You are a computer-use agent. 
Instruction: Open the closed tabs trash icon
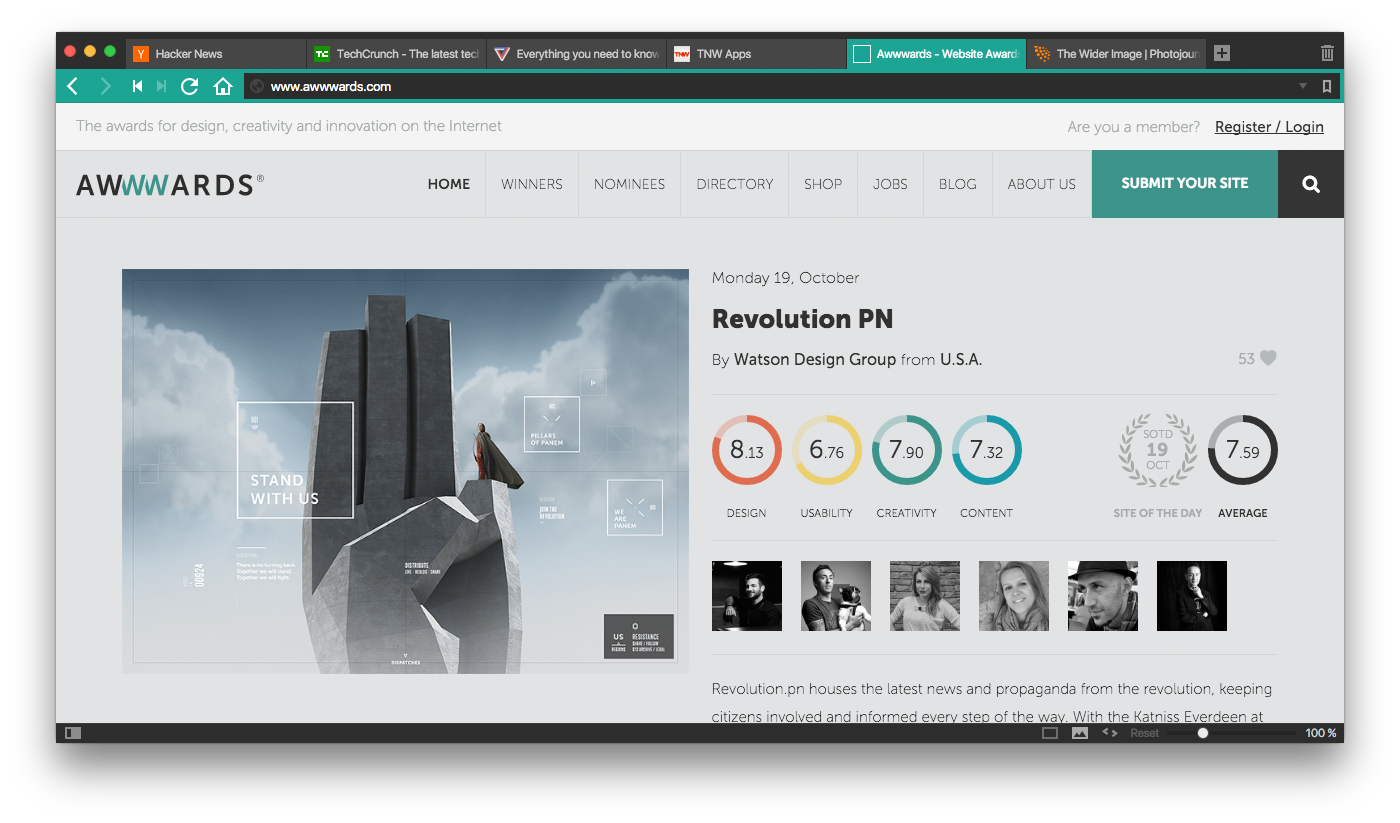(x=1327, y=54)
